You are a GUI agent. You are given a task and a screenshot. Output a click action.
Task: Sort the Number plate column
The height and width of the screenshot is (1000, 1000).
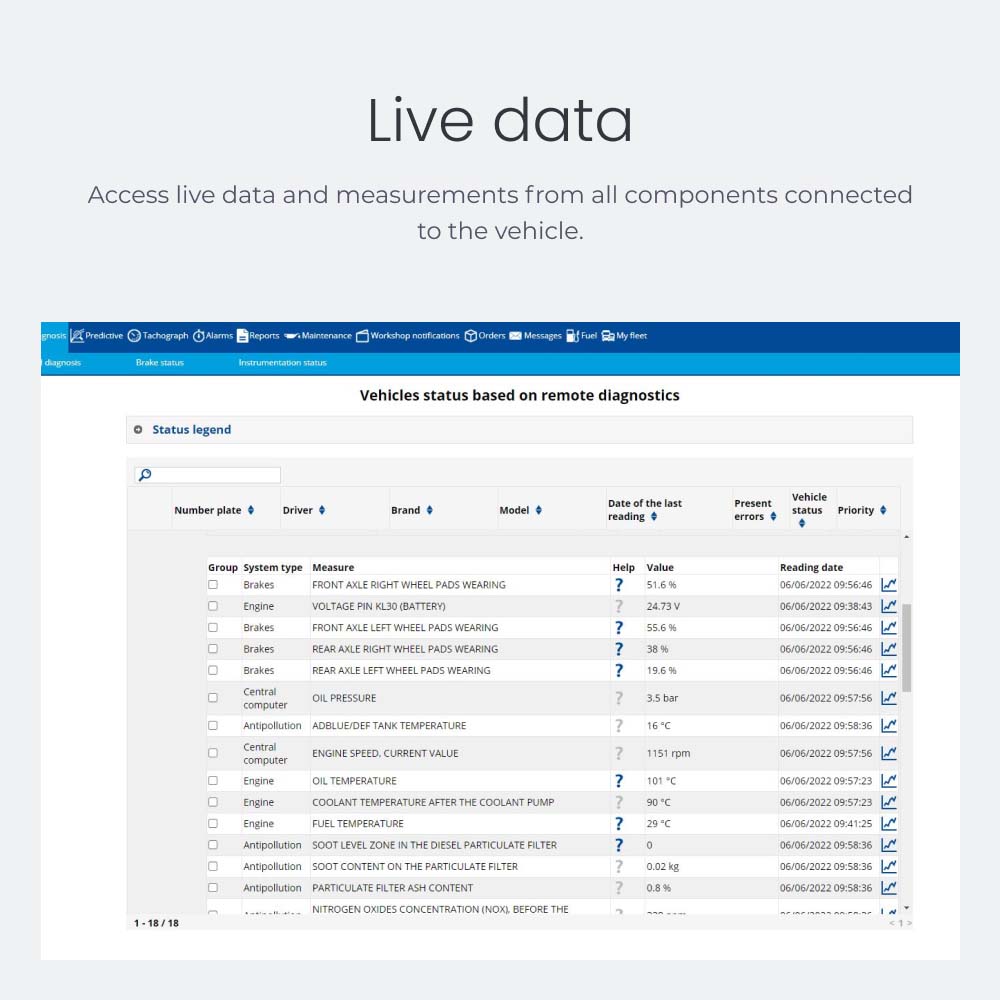(x=249, y=509)
